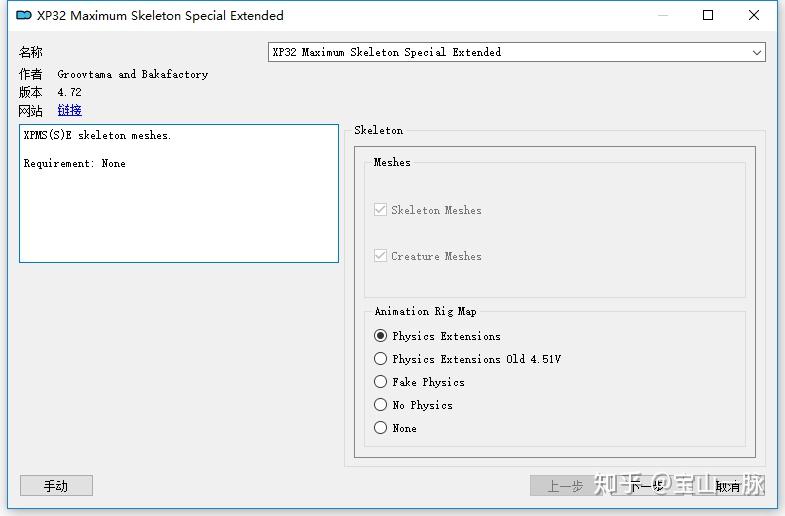Viewport: 785px width, 516px height.
Task: Select the Physics Extensions radio option
Action: [x=380, y=336]
